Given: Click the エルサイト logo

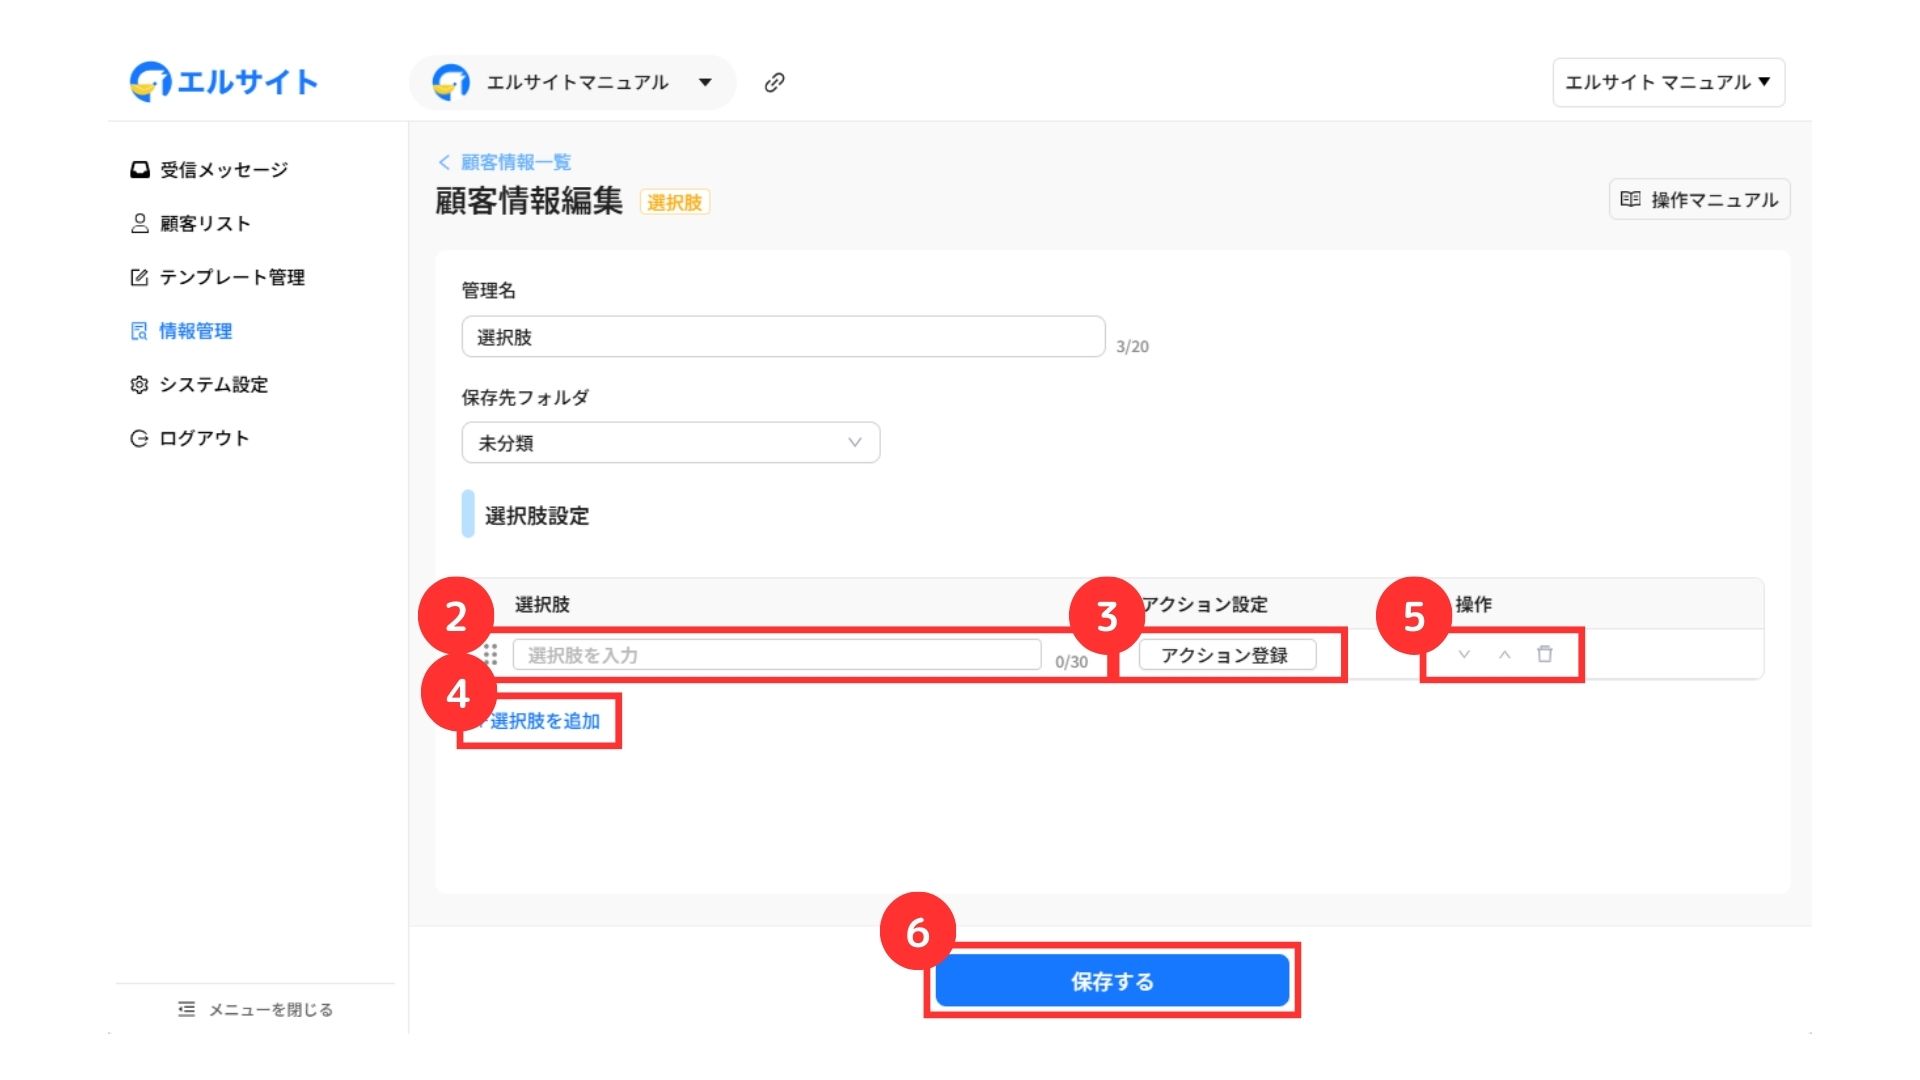Looking at the screenshot, I should (x=224, y=82).
